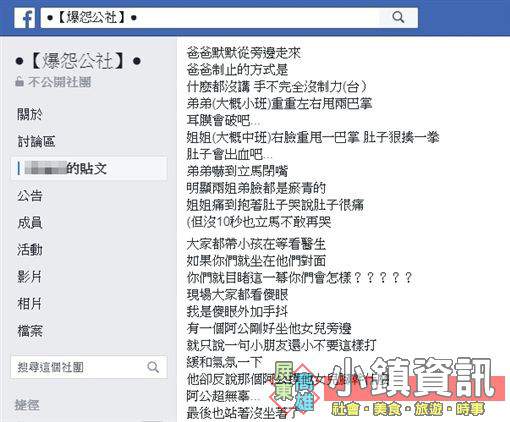Click the 不公開社團 privacy label
This screenshot has height=422, width=510.
click(59, 82)
